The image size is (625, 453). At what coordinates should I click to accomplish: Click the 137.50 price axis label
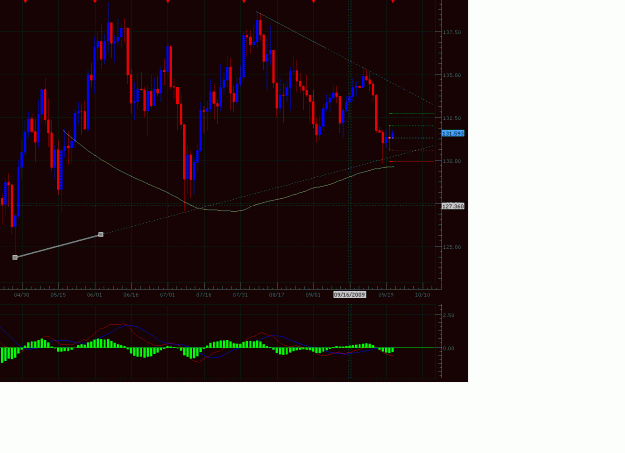452,32
